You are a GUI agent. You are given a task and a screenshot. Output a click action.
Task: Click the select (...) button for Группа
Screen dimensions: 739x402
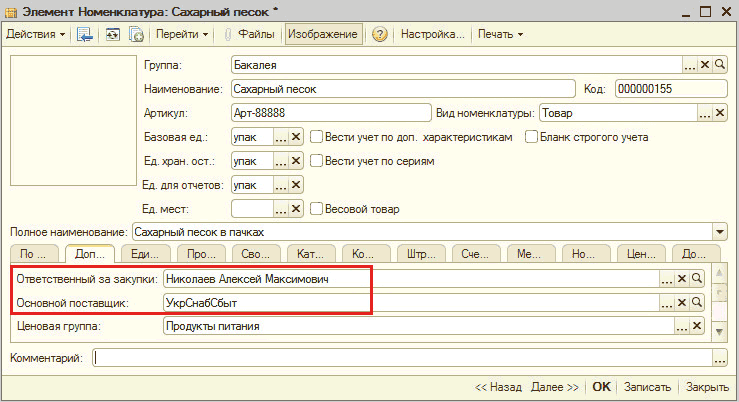[x=690, y=65]
